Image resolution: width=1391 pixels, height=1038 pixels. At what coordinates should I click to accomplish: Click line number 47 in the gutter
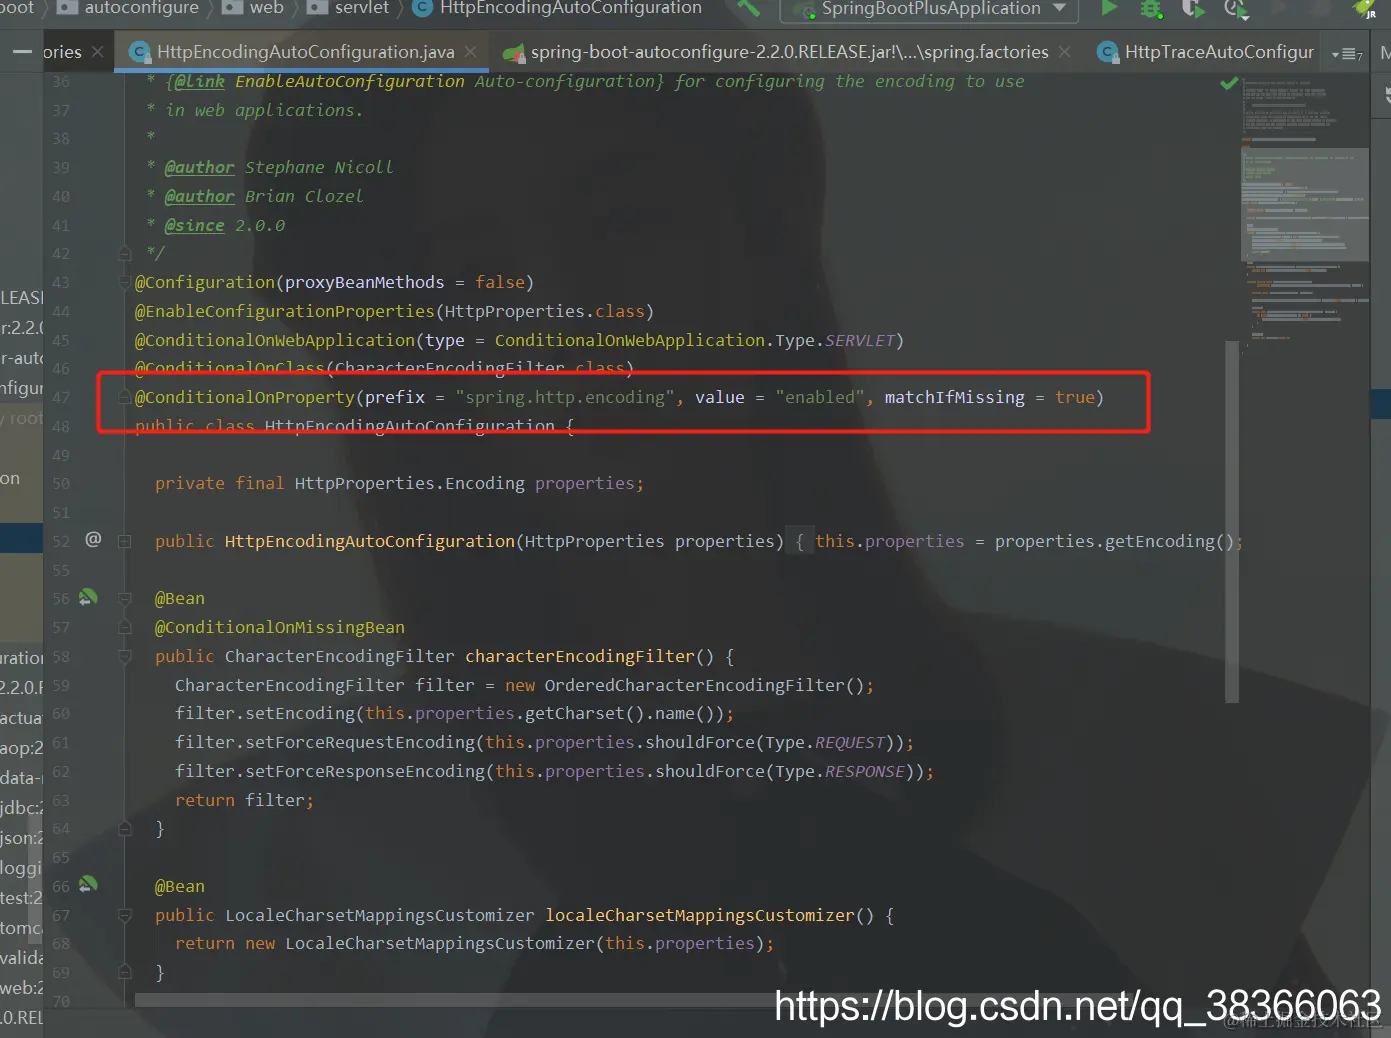click(x=61, y=397)
